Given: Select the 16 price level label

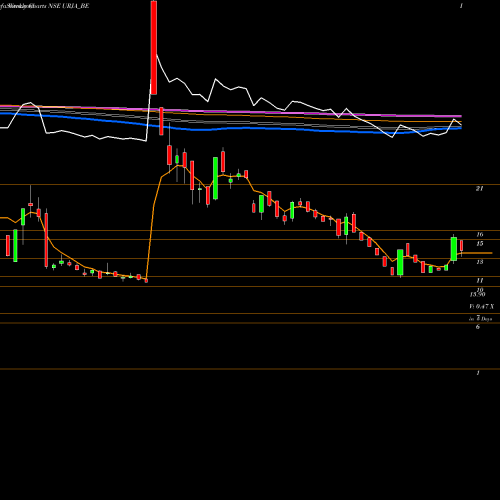Looking at the screenshot, I should point(480,235).
